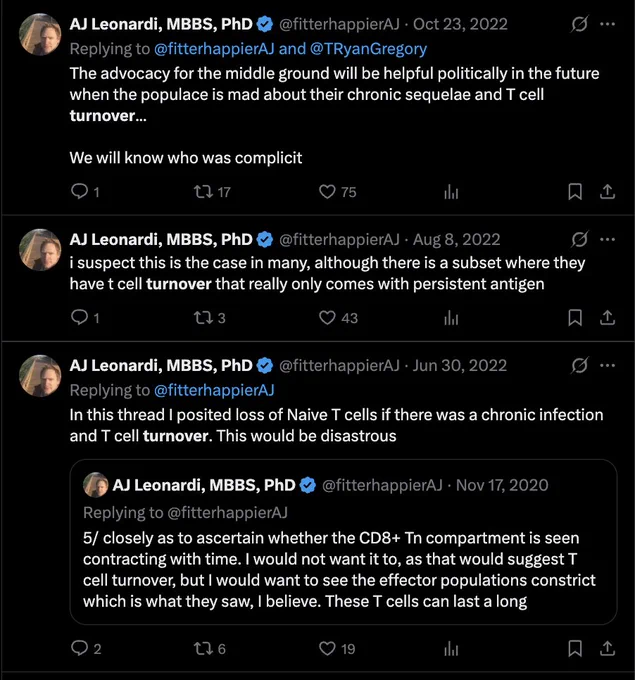Share the Jun 30, 2022 tweet

coord(607,648)
